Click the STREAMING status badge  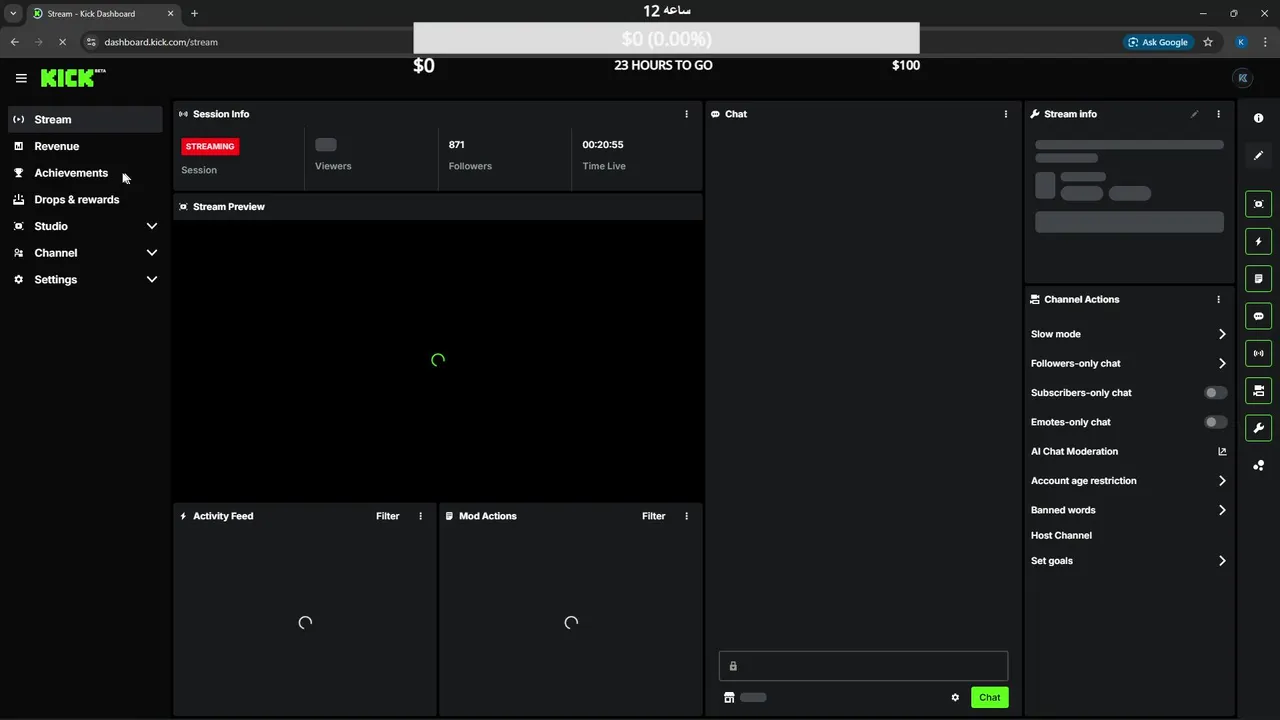(x=210, y=146)
